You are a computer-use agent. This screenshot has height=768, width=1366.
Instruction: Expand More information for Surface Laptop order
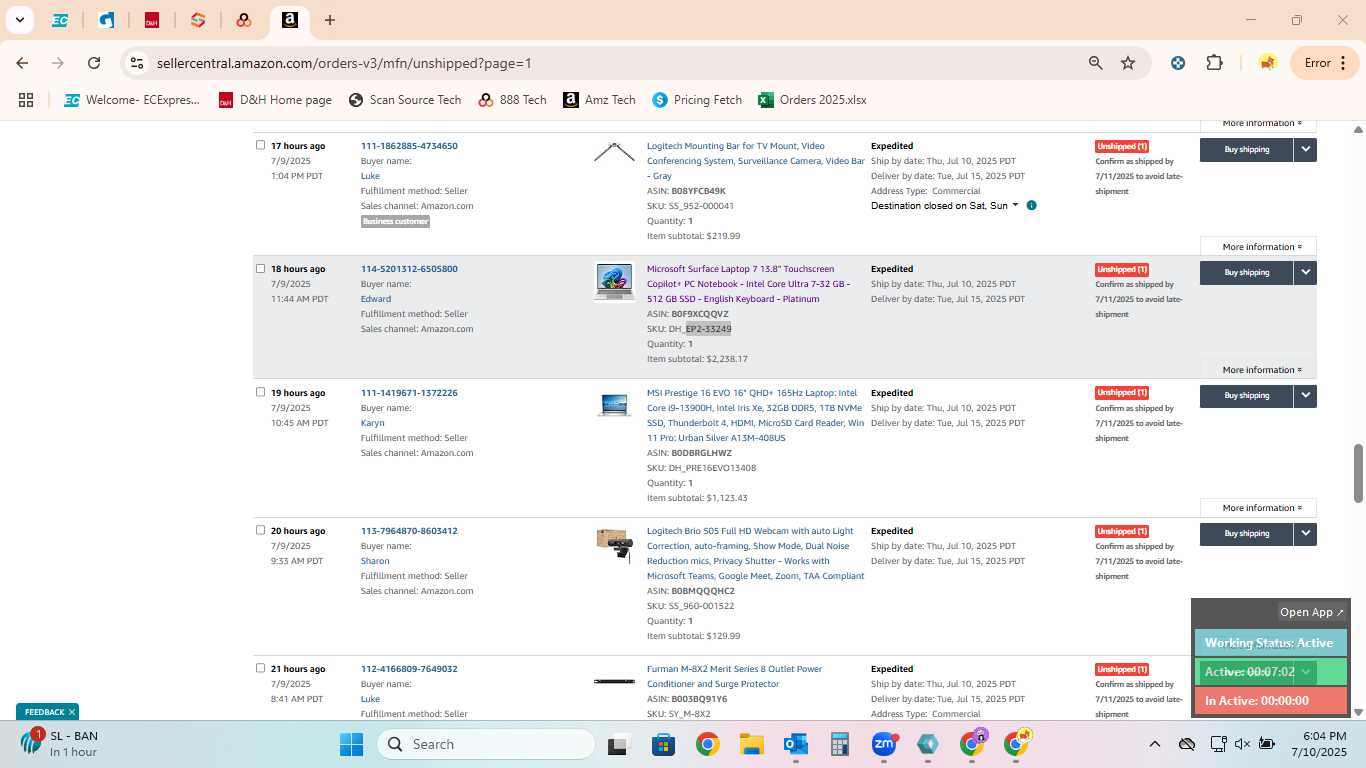(x=1258, y=370)
